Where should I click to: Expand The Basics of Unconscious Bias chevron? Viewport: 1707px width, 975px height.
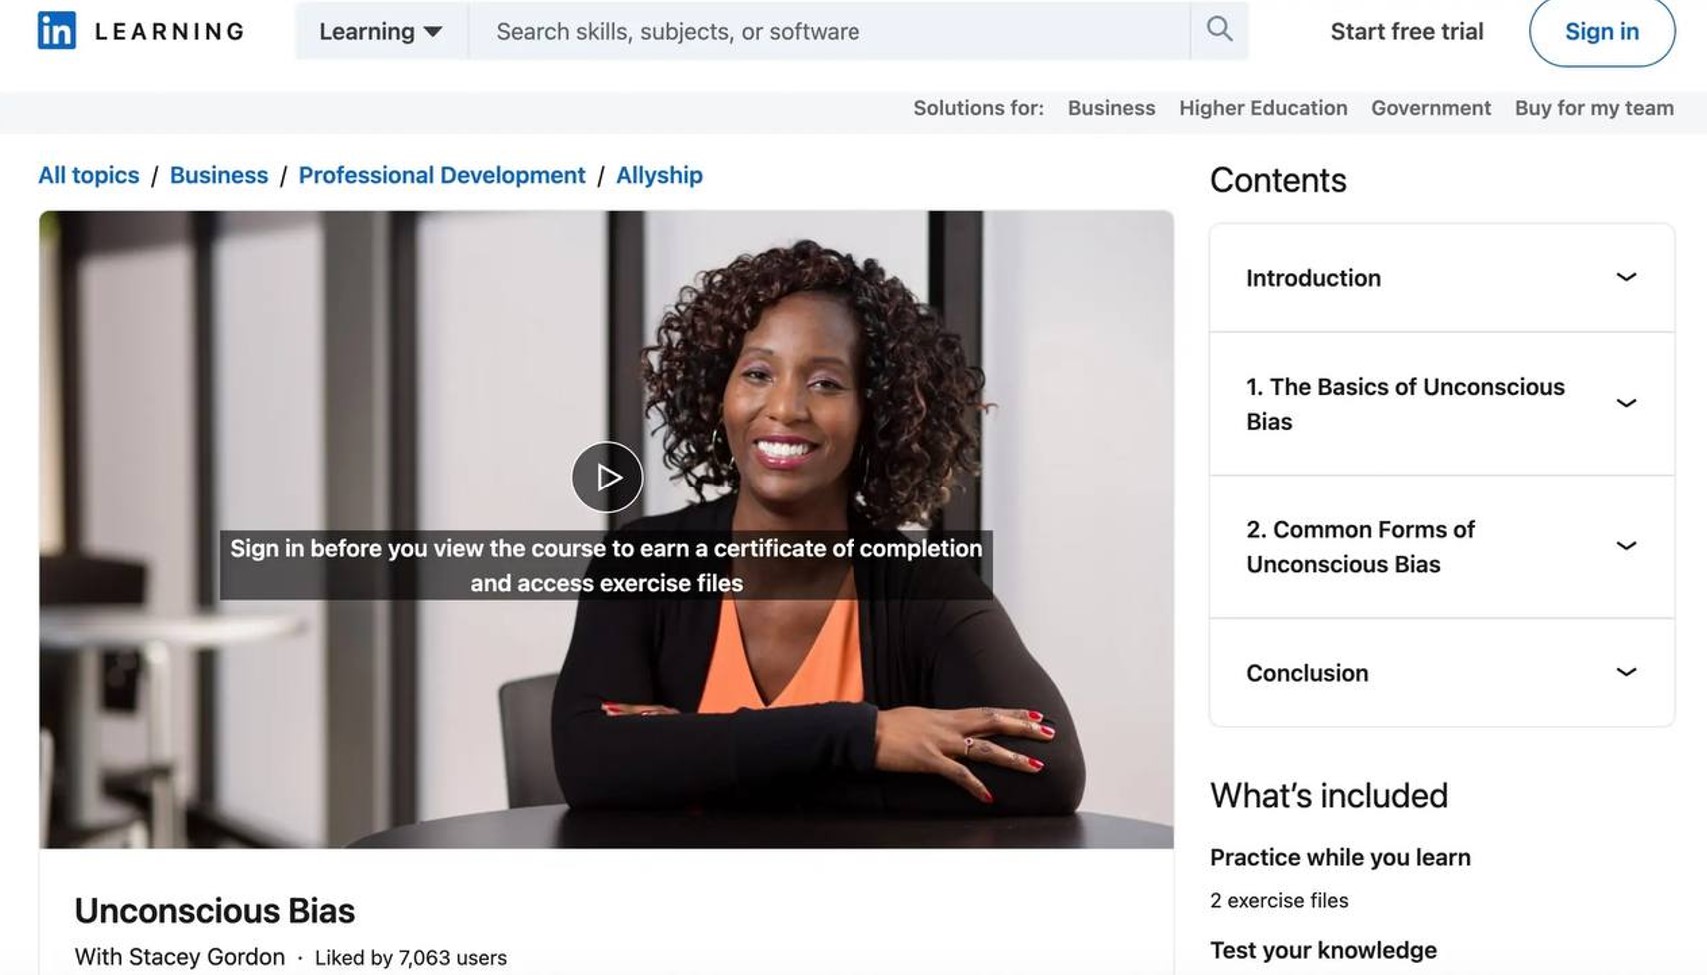1626,403
